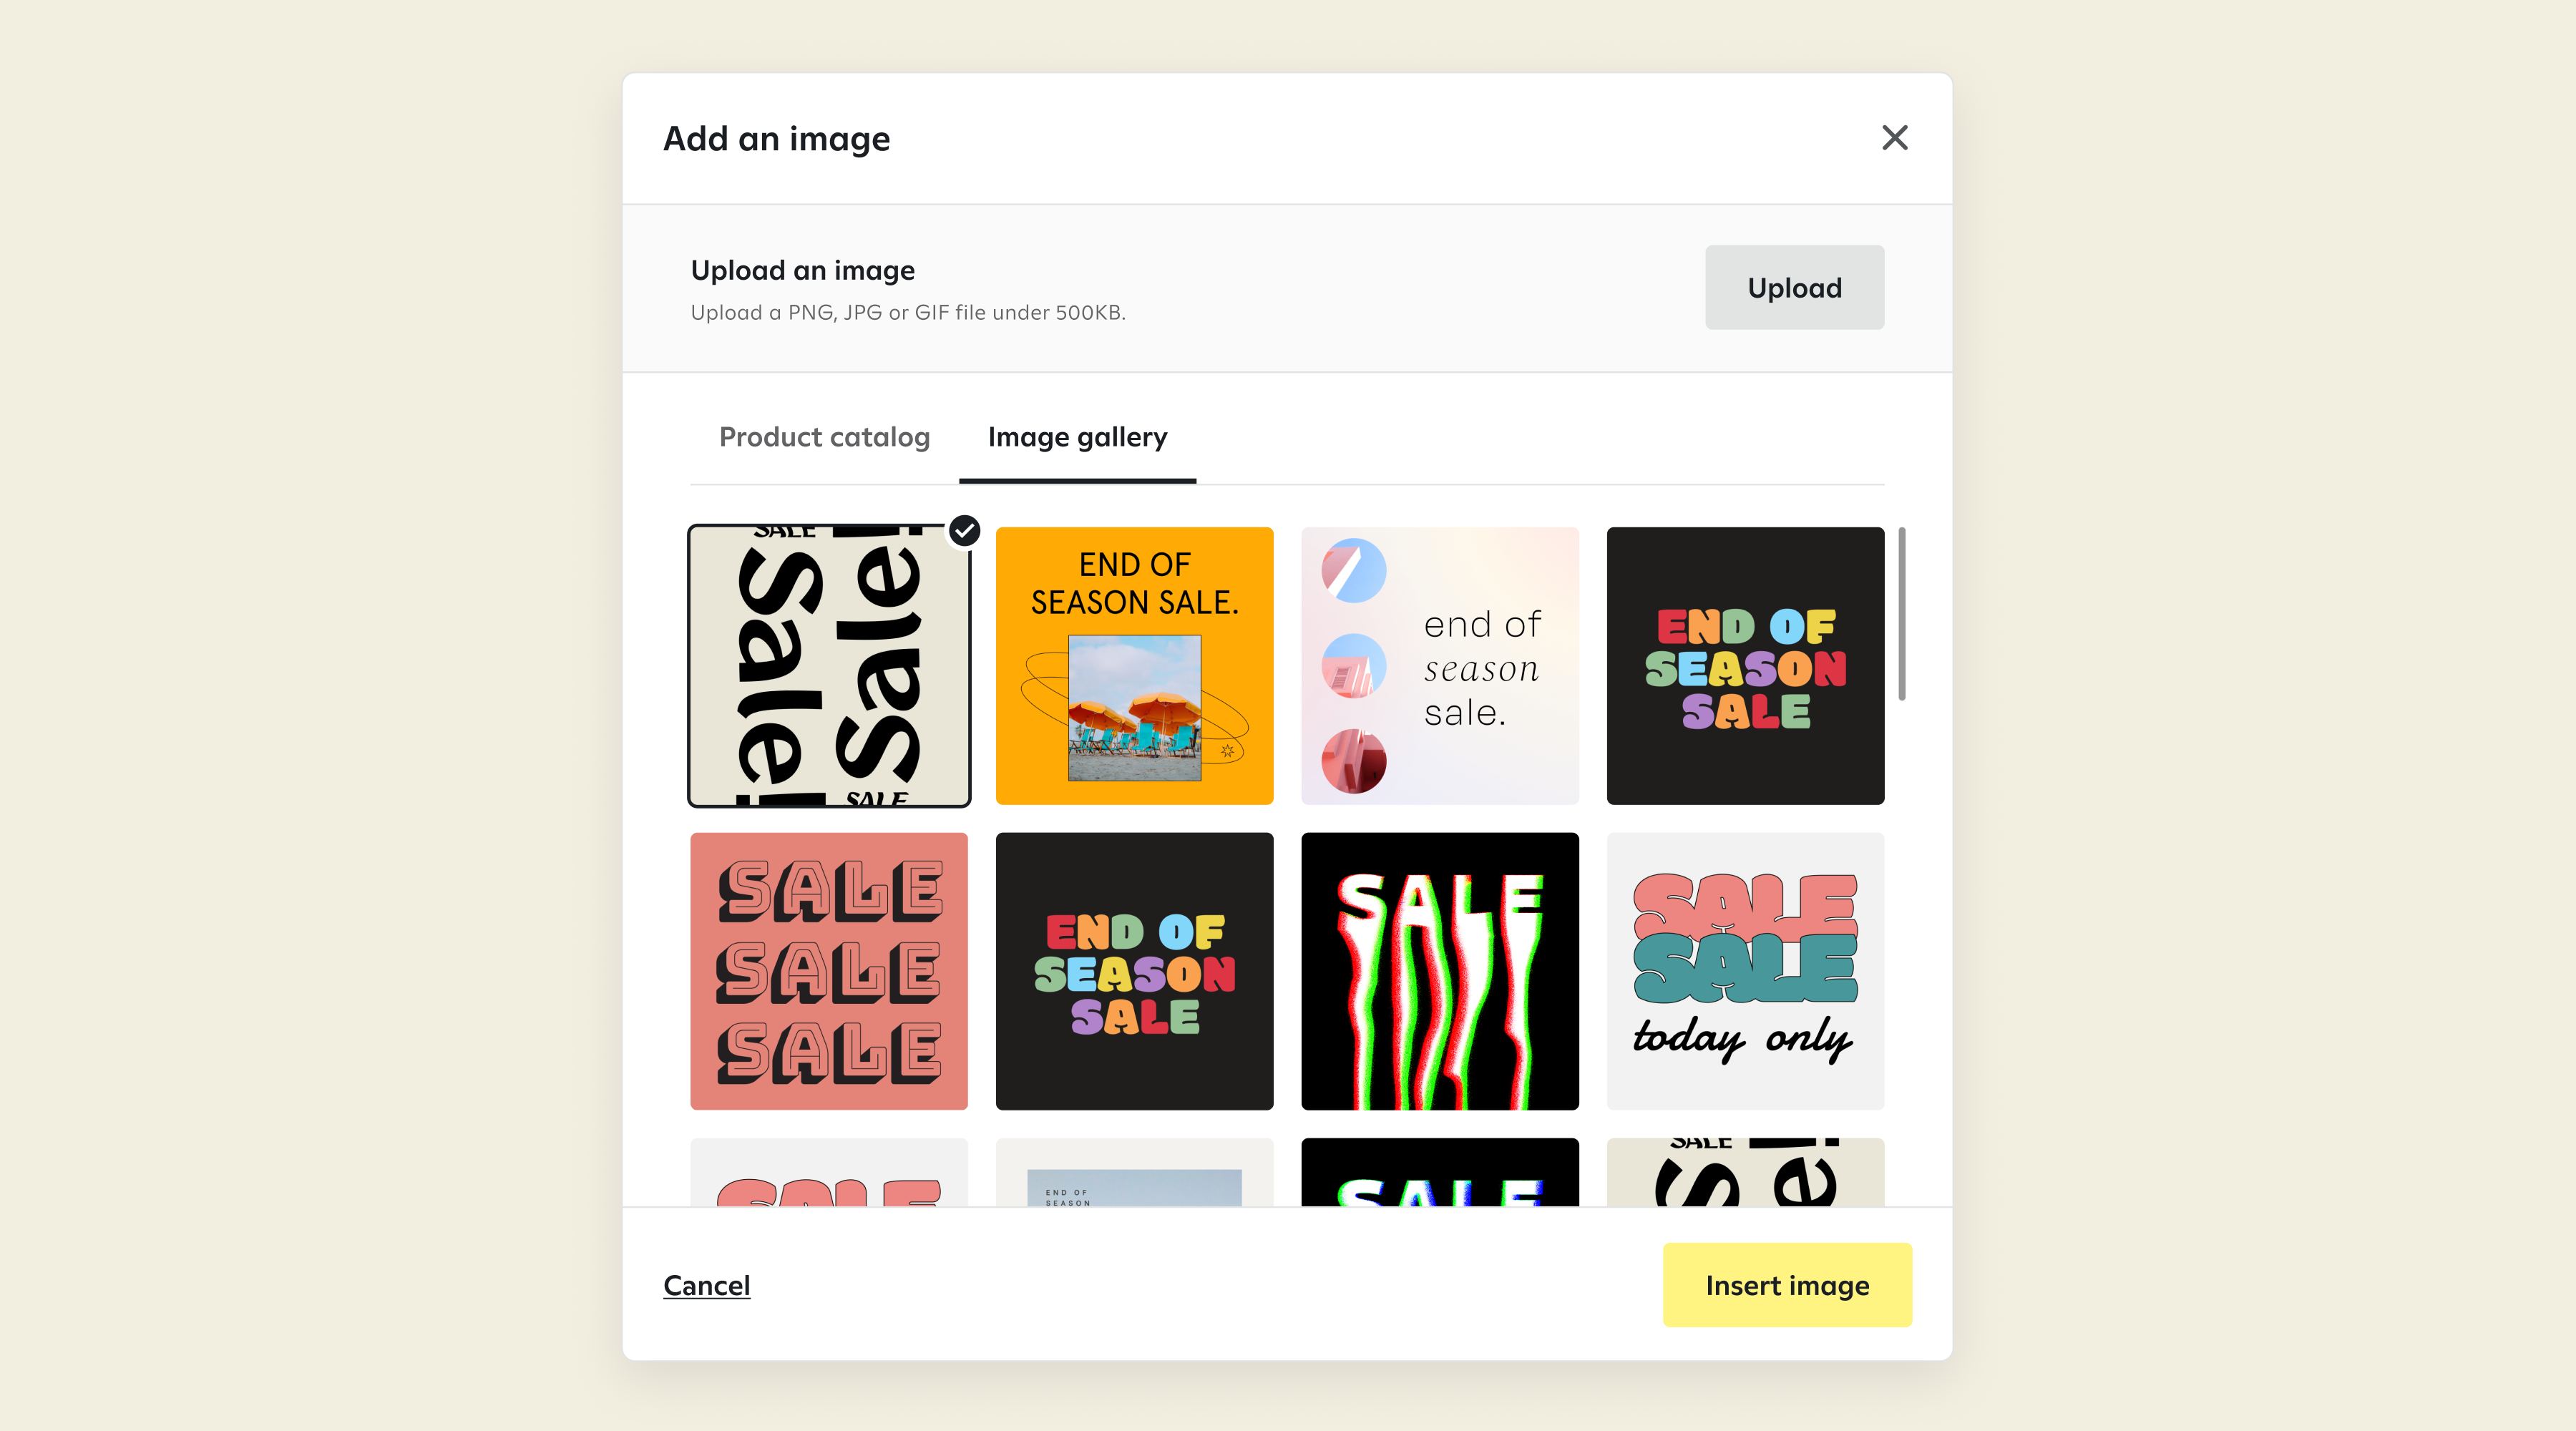Select the glitchy dripping SALE image
Image resolution: width=2576 pixels, height=1431 pixels.
[x=1439, y=971]
